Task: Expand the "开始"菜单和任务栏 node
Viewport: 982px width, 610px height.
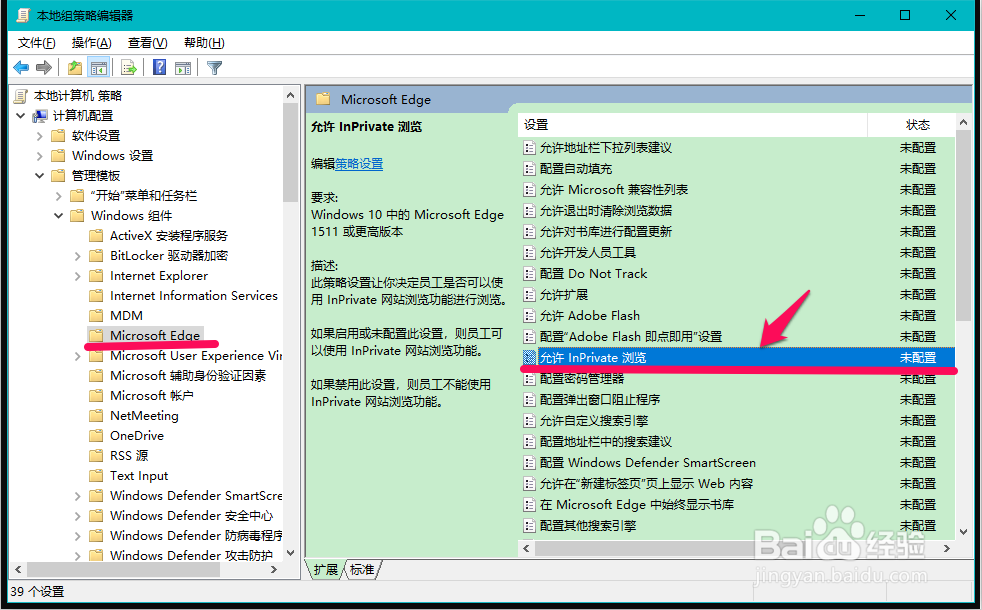Action: pyautogui.click(x=58, y=196)
